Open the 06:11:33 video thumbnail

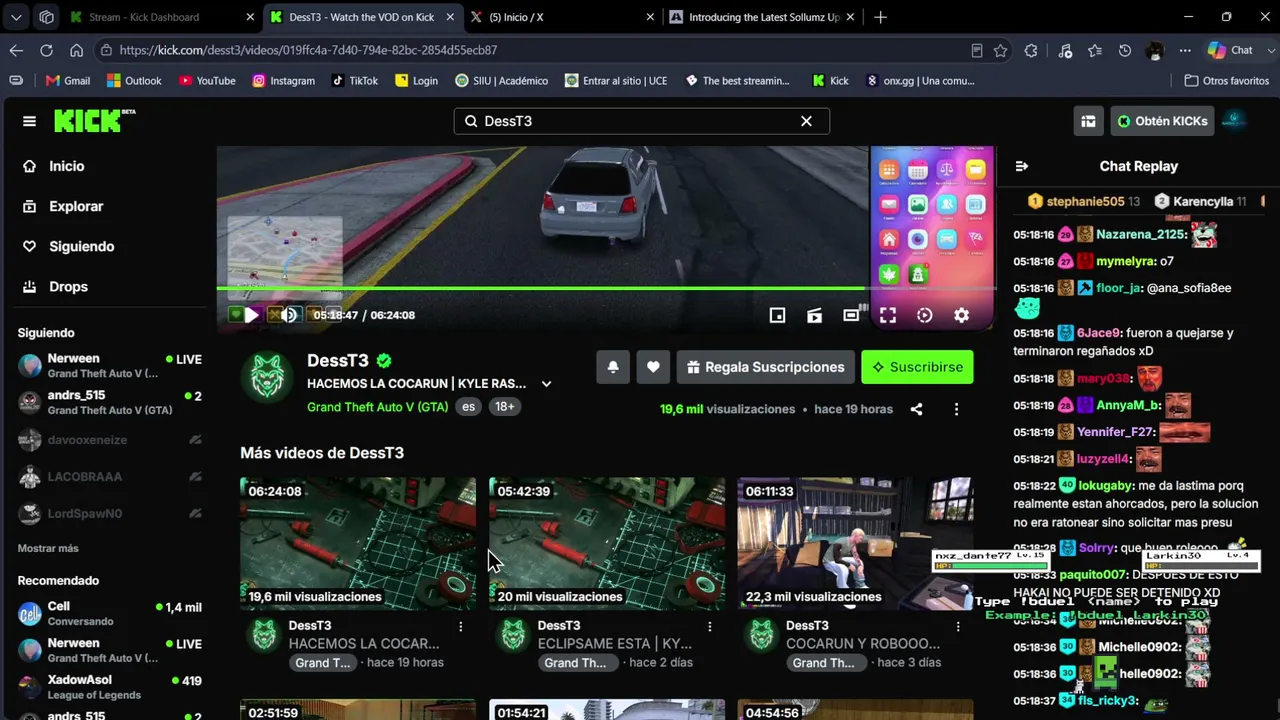pyautogui.click(x=855, y=544)
